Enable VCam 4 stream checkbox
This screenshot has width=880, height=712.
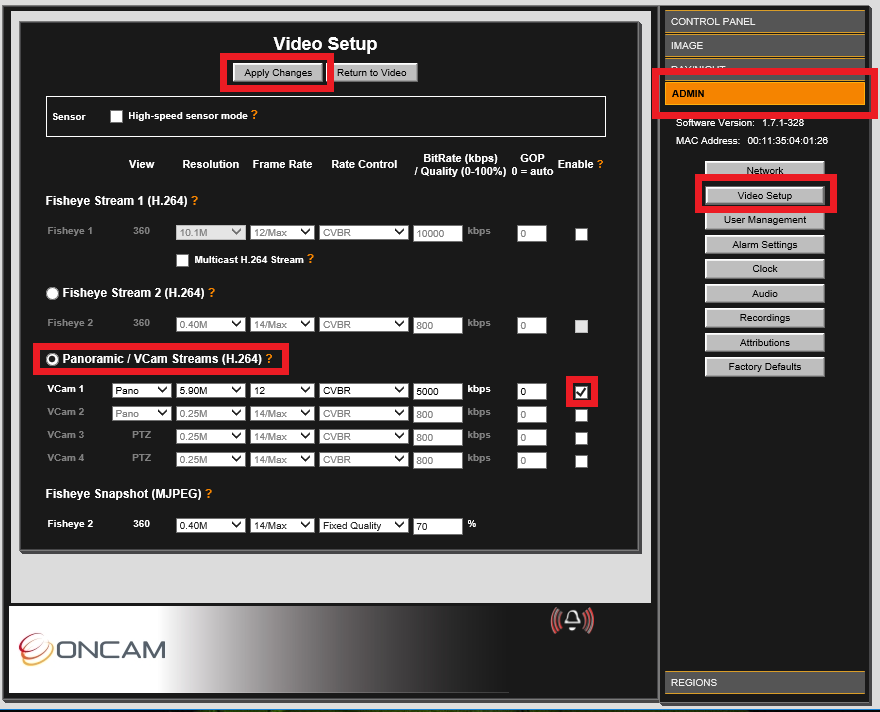pos(581,461)
